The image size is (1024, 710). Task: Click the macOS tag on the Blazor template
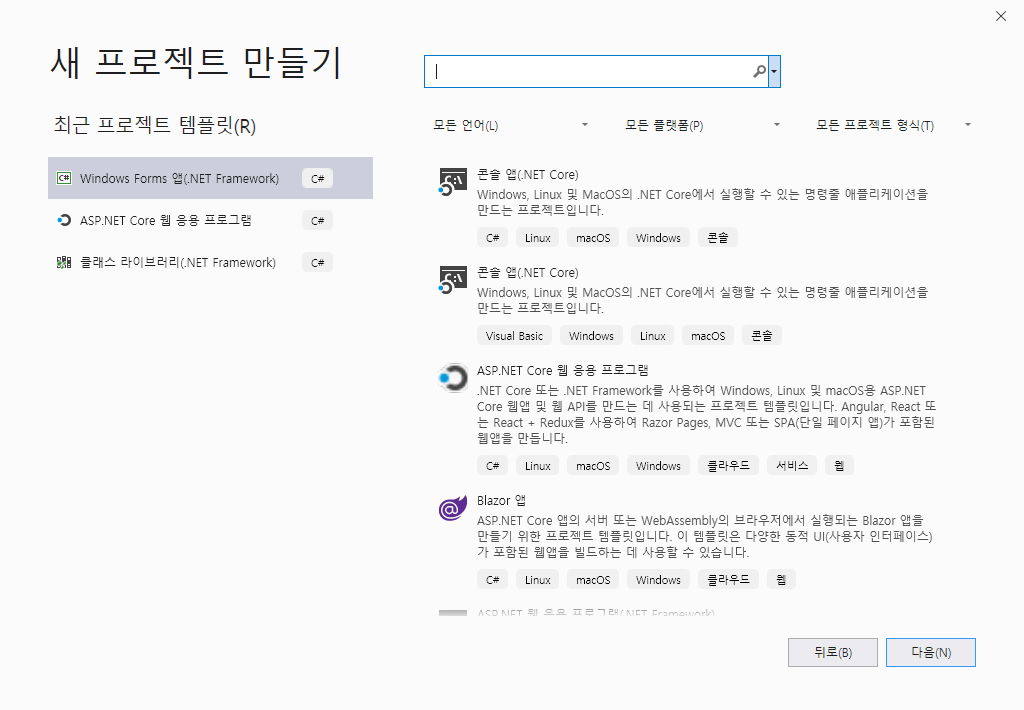click(x=593, y=579)
